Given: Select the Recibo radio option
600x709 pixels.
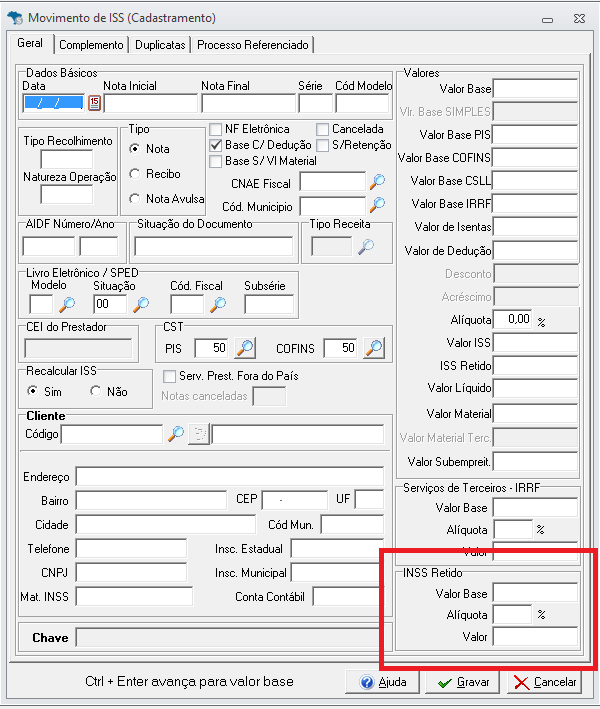Looking at the screenshot, I should point(135,174).
